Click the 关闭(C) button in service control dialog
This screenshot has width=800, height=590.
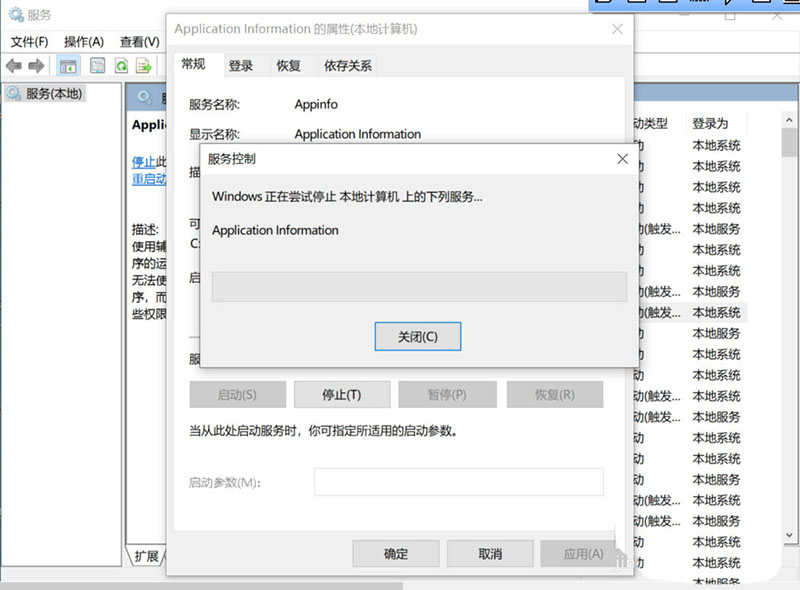(418, 336)
